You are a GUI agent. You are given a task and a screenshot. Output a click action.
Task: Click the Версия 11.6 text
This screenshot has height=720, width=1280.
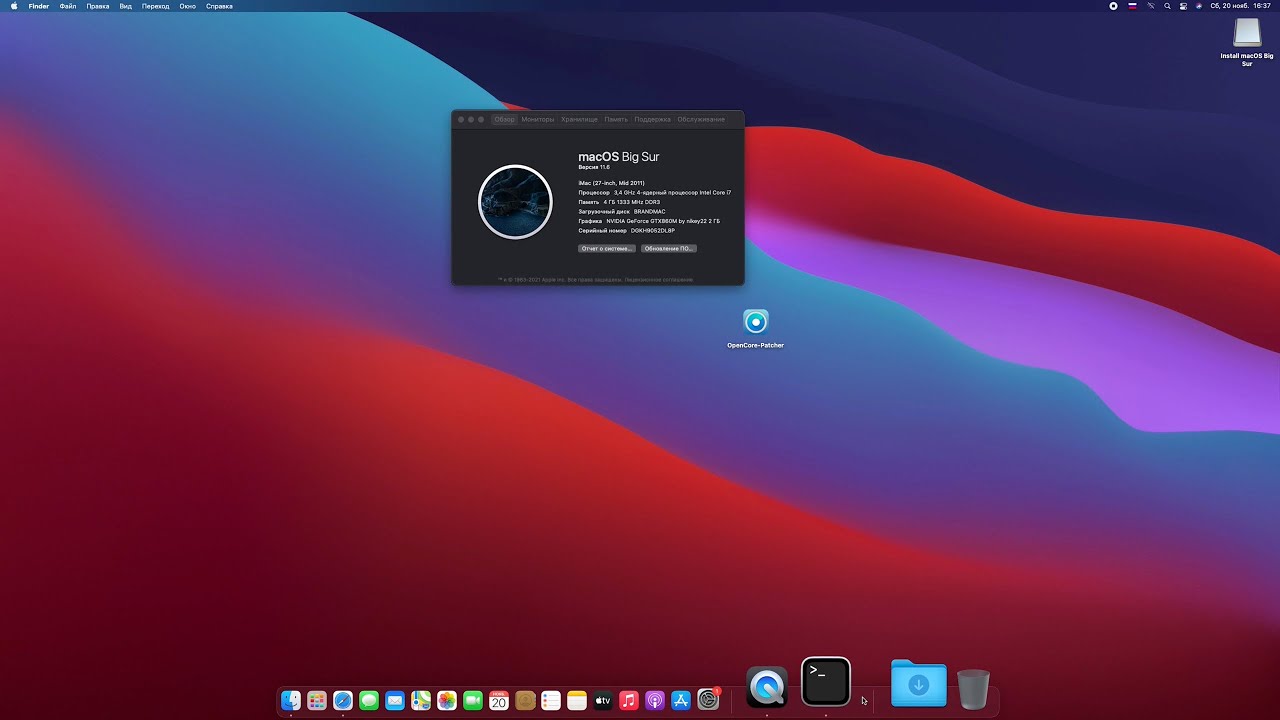coord(594,167)
